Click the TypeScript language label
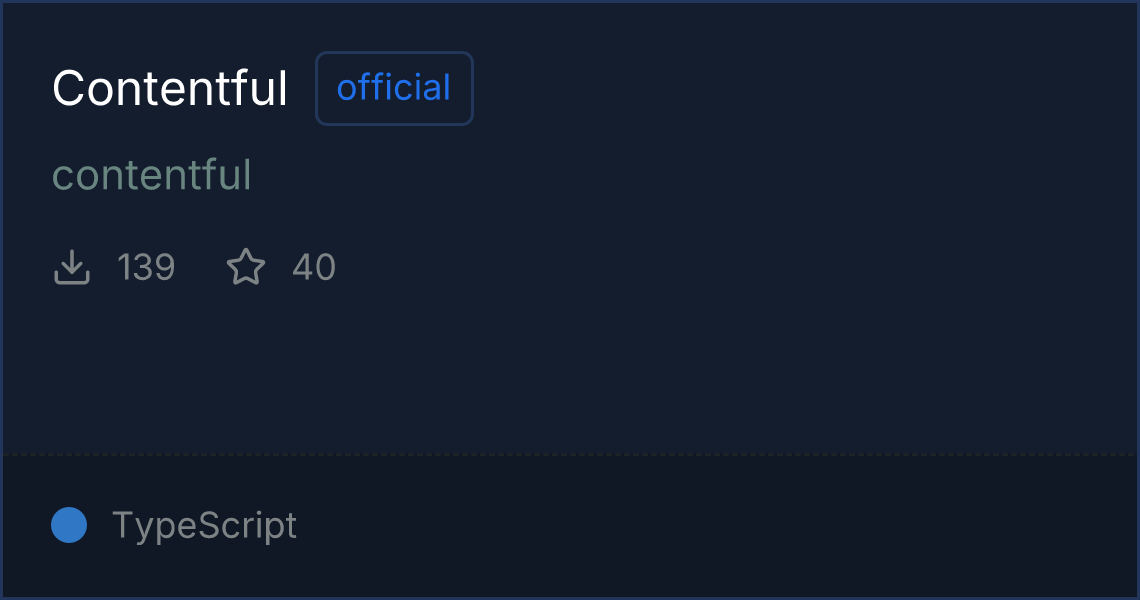Screen dimensions: 1140x600 pos(204,525)
